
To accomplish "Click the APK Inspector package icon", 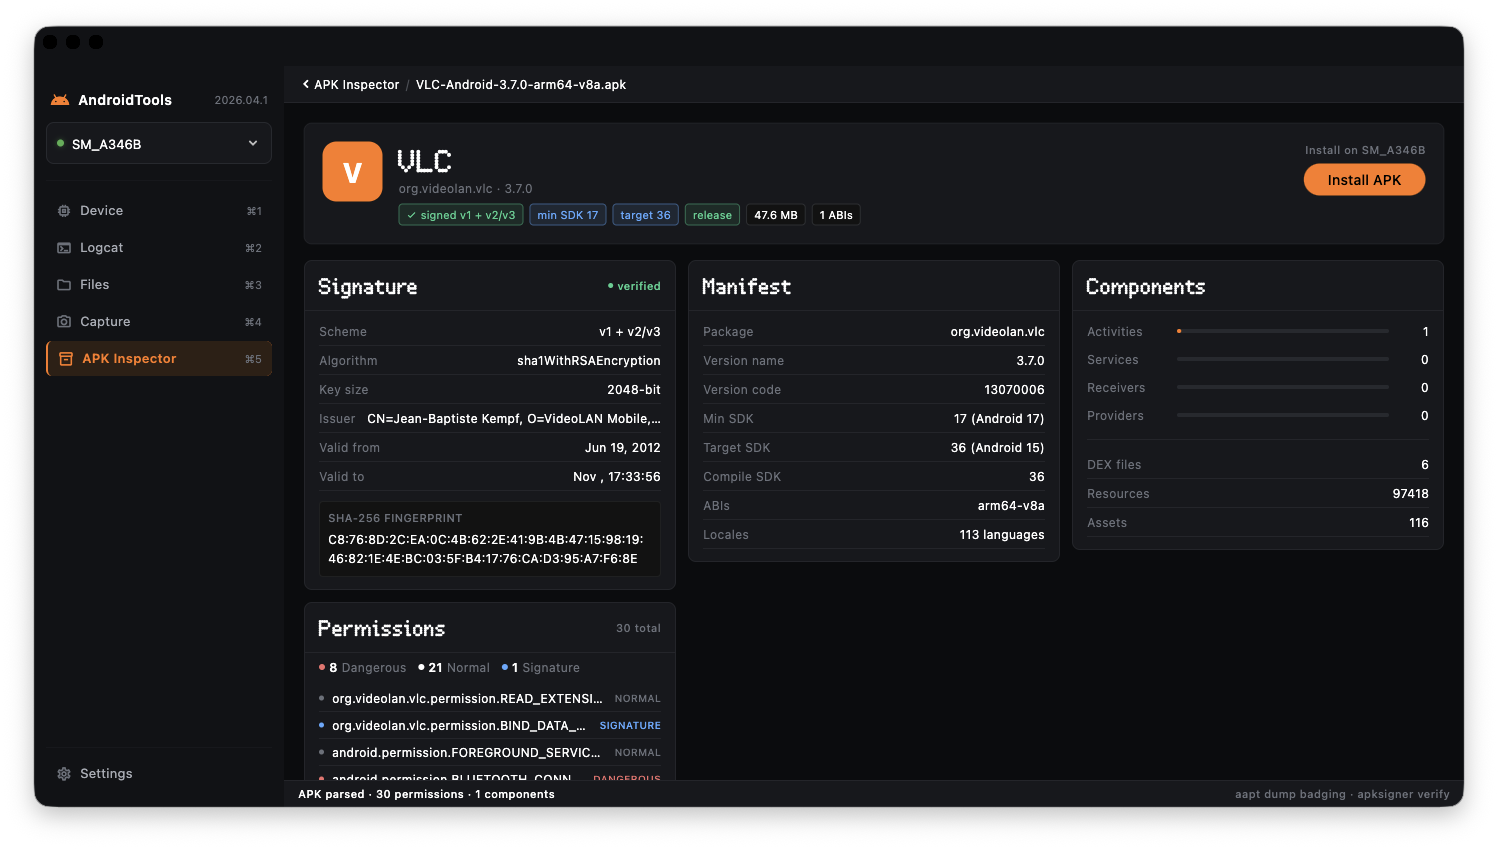I will 66,359.
